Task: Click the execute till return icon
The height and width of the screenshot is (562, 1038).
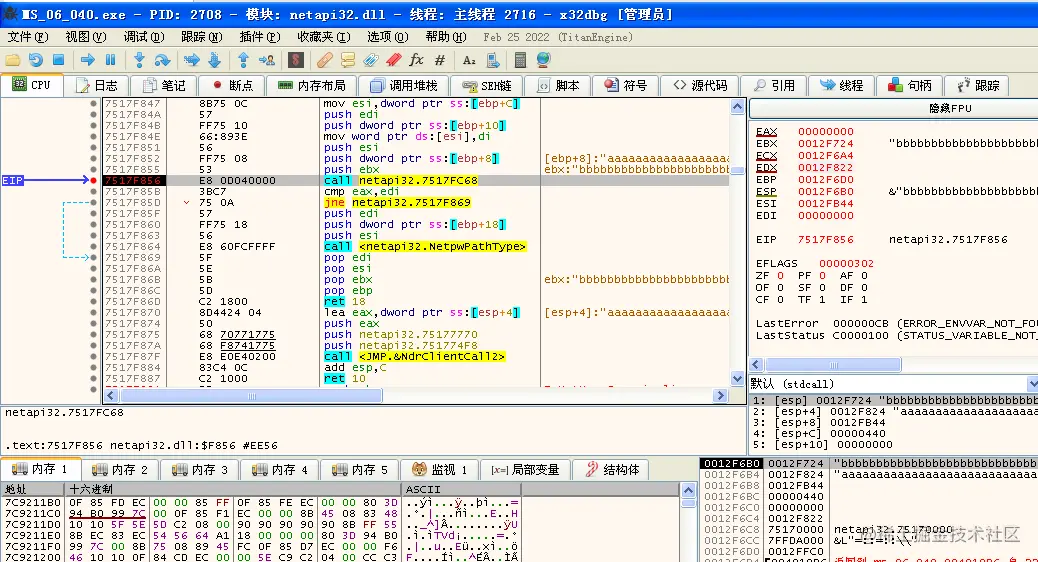Action: (x=243, y=60)
